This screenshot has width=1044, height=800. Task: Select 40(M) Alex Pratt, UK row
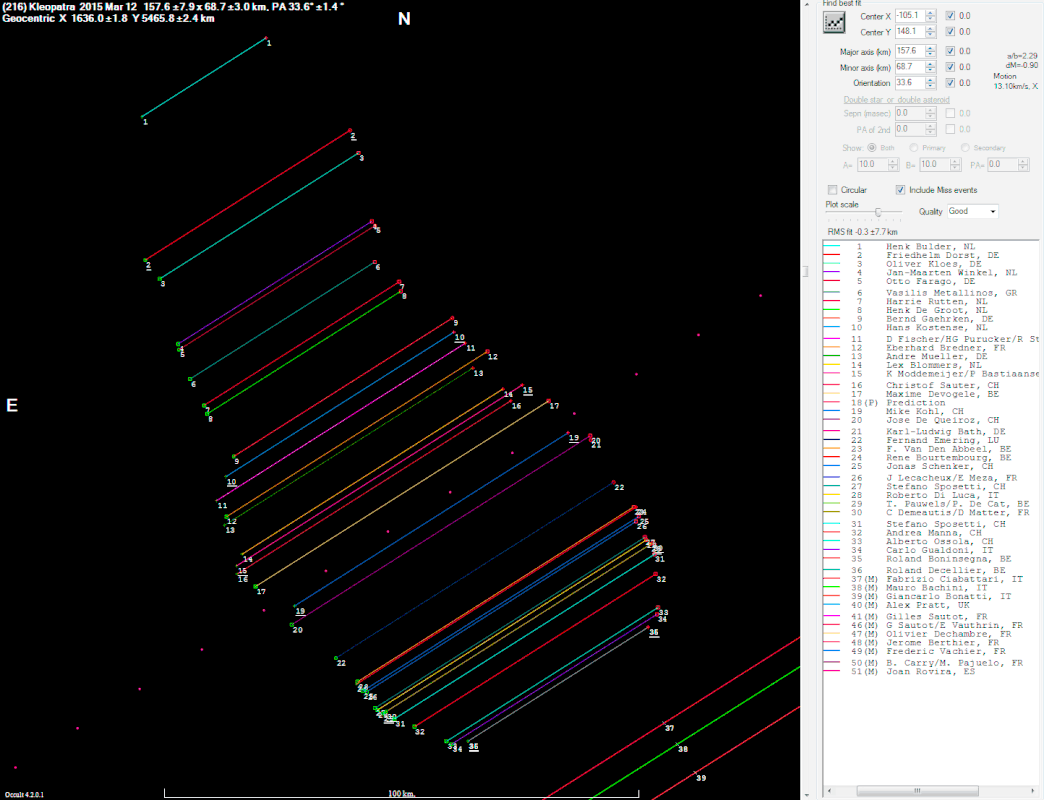[x=930, y=605]
